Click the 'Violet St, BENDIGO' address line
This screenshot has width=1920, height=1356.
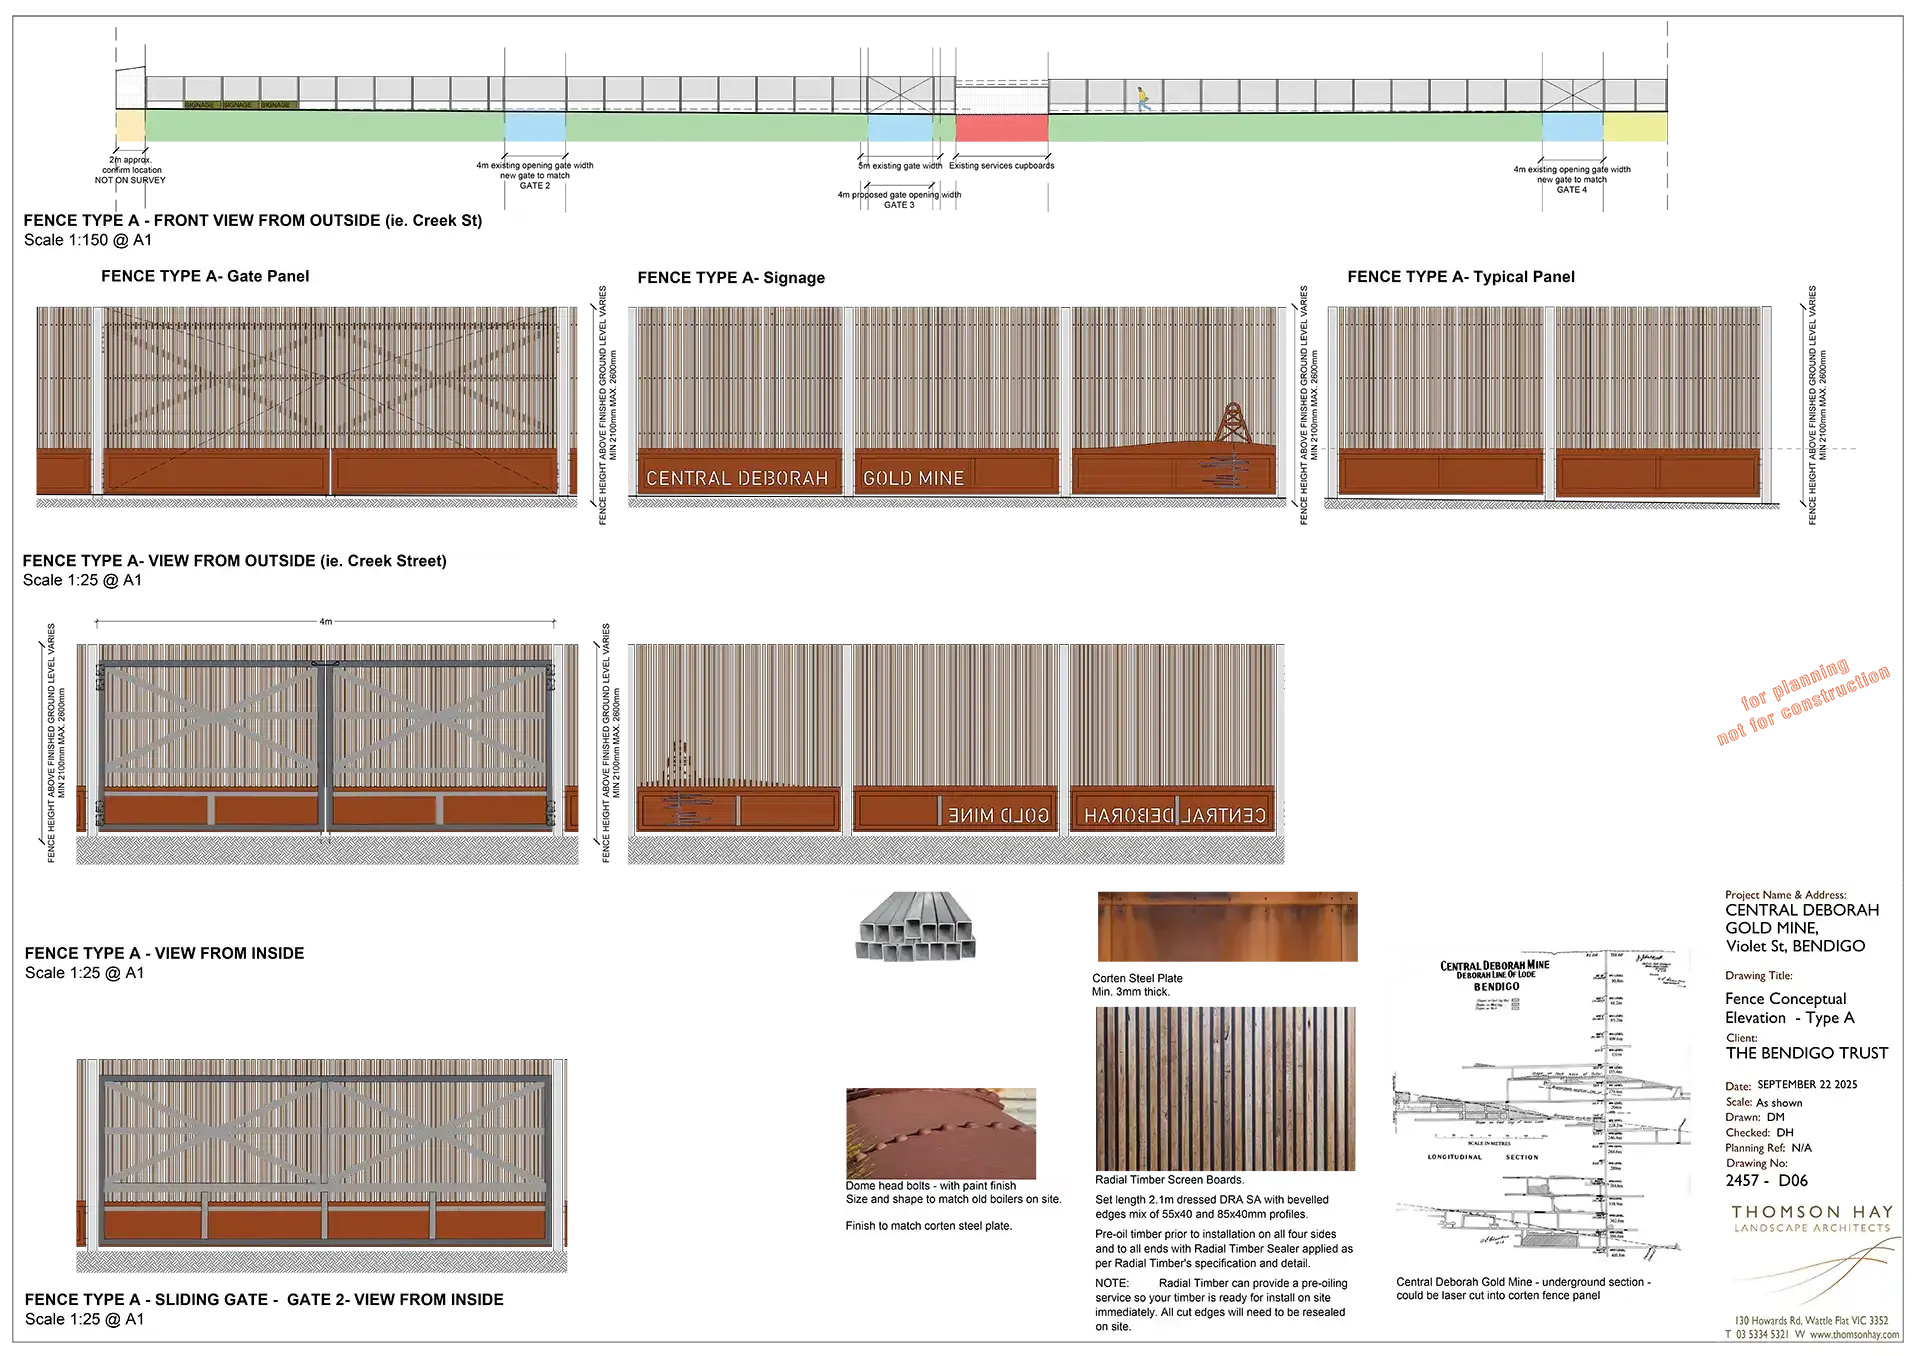click(x=1795, y=946)
